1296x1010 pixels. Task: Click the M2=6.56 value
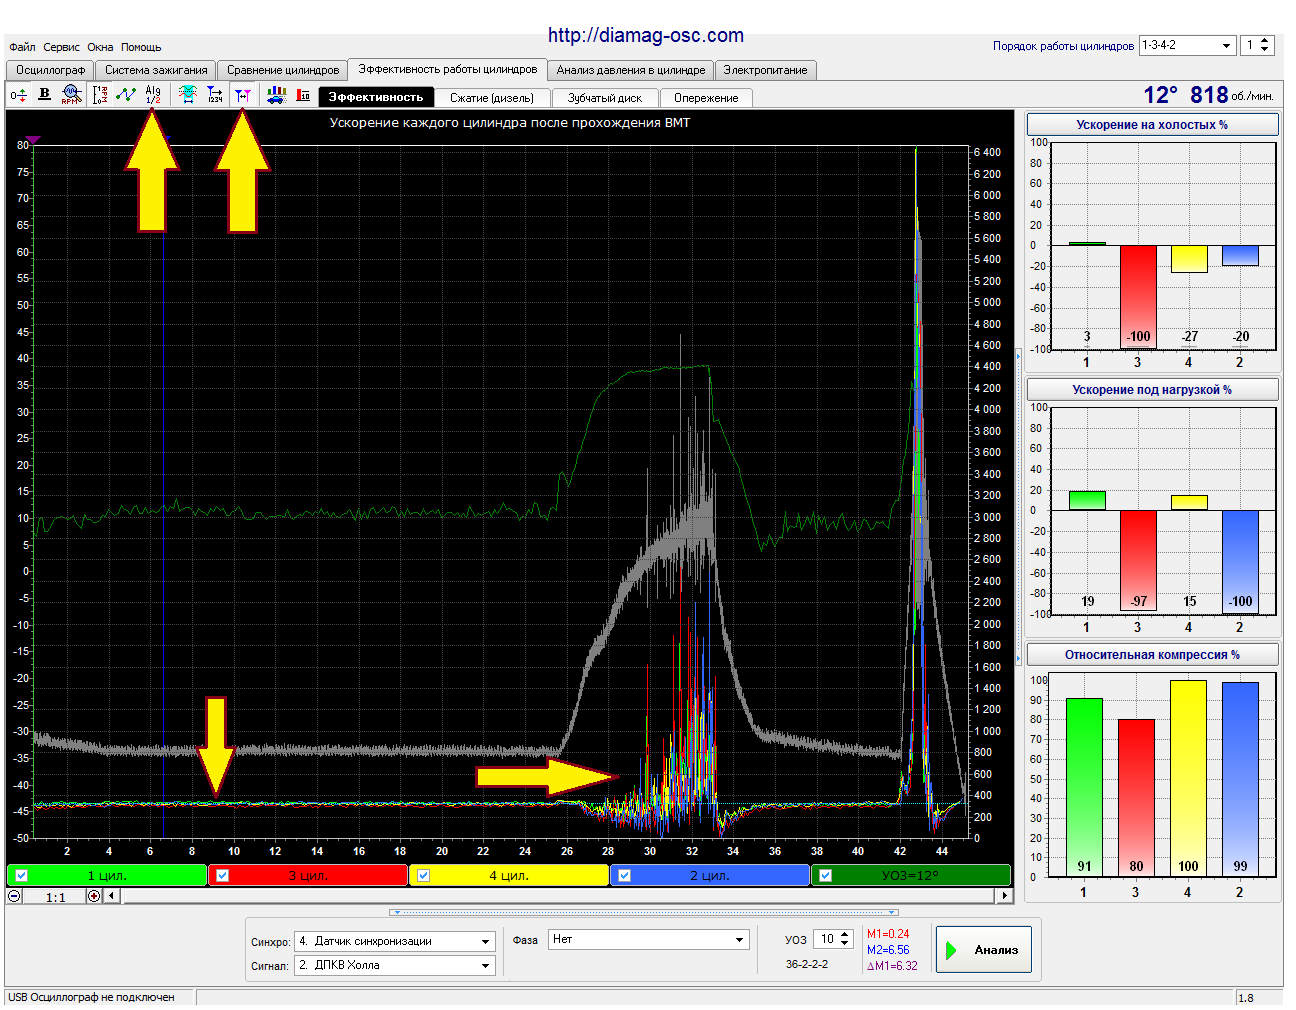click(888, 950)
